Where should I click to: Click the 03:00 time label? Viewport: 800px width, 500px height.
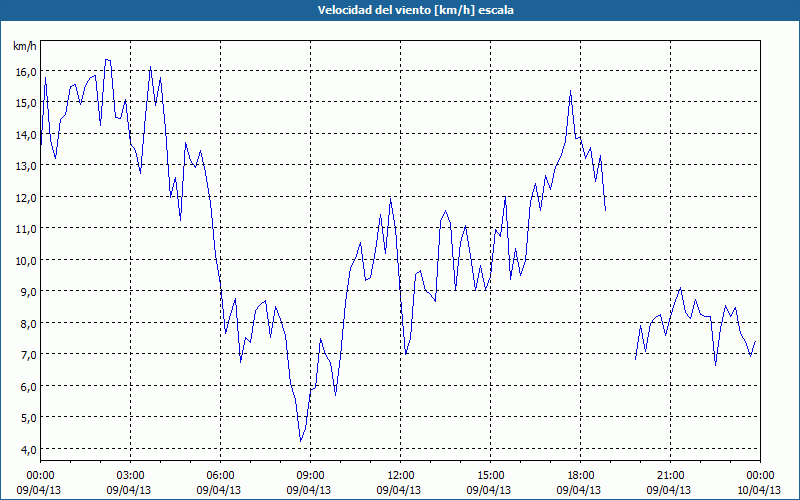[x=131, y=476]
